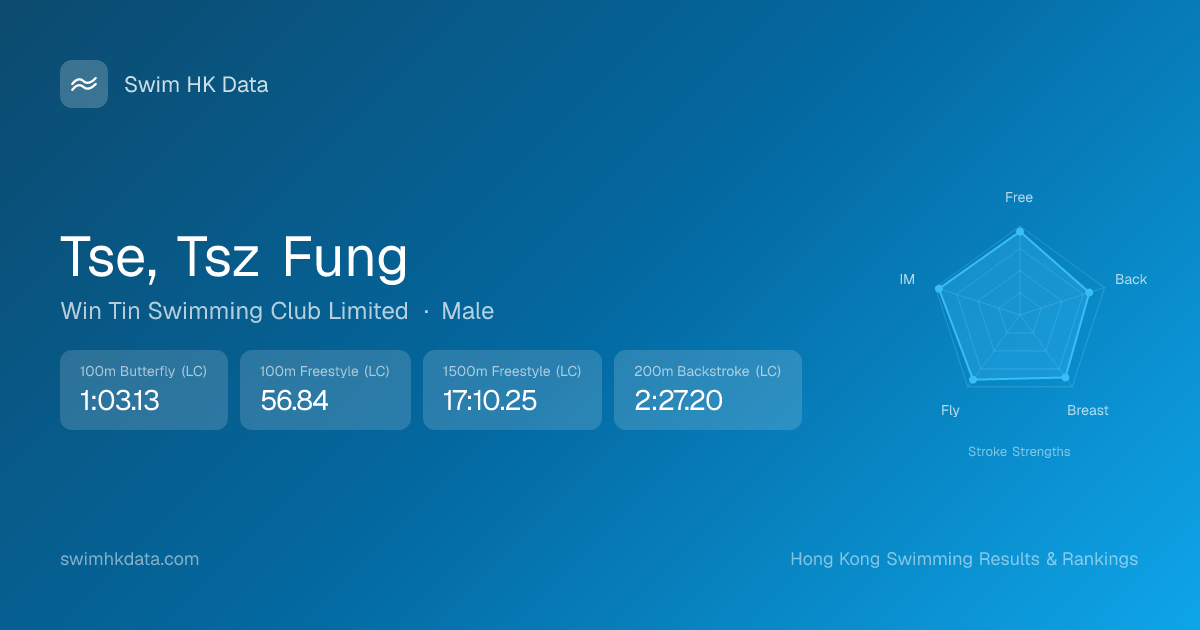Click the Male gender label
The image size is (1200, 630).
click(468, 311)
